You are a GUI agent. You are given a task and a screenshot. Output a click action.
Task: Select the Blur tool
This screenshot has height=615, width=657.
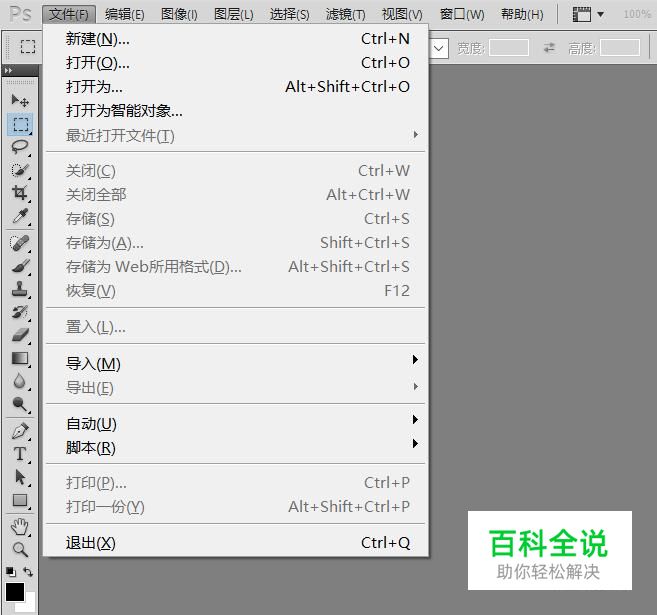point(20,381)
